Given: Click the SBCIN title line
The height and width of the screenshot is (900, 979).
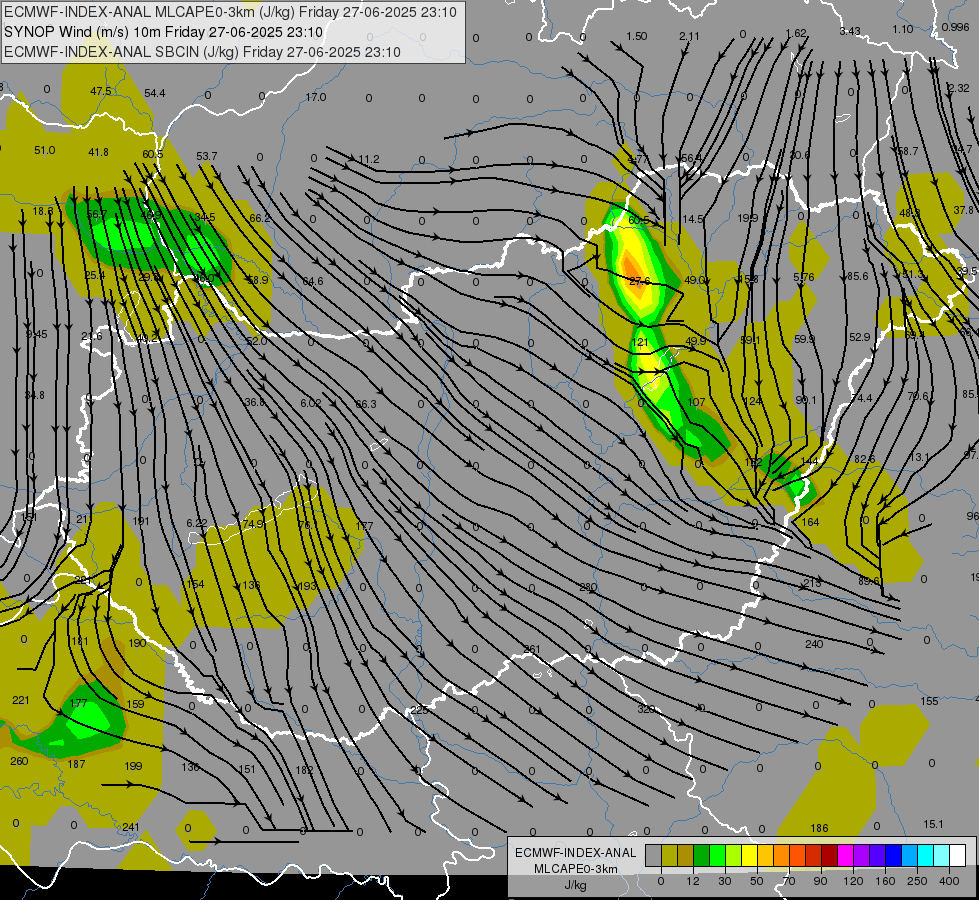Looking at the screenshot, I should [202, 52].
